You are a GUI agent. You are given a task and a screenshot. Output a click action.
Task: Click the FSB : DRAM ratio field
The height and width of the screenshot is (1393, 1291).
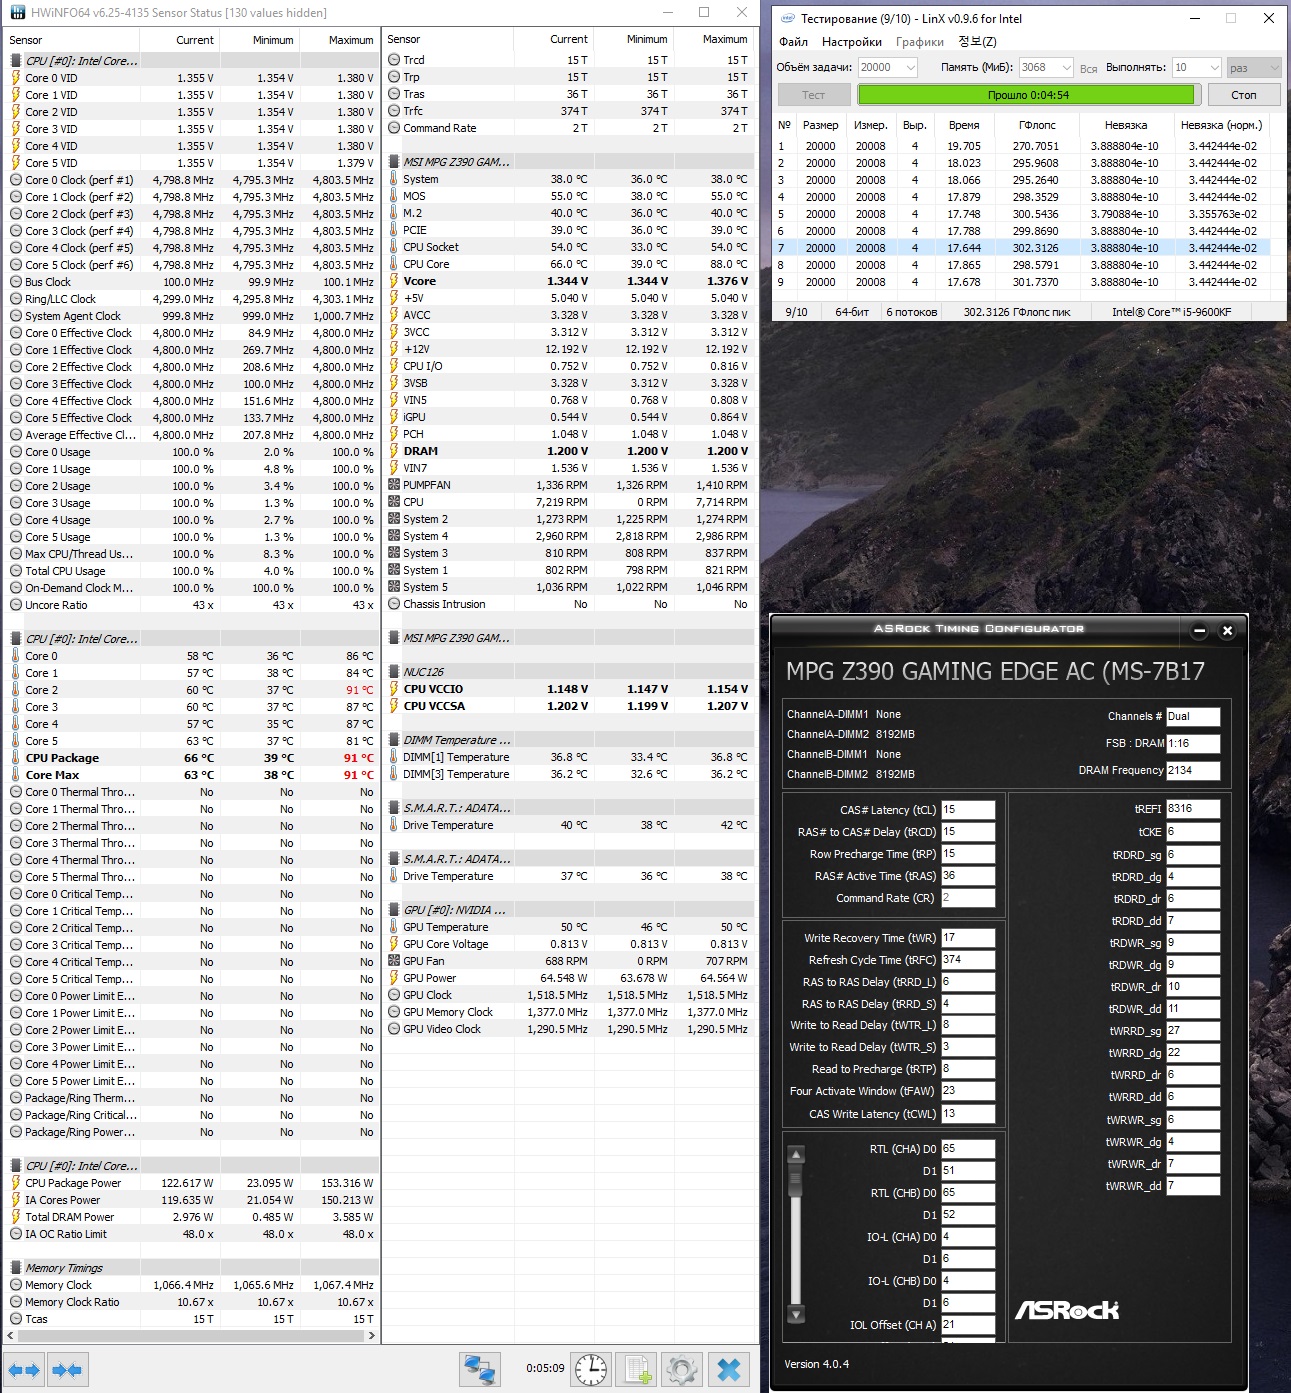[x=1193, y=743]
